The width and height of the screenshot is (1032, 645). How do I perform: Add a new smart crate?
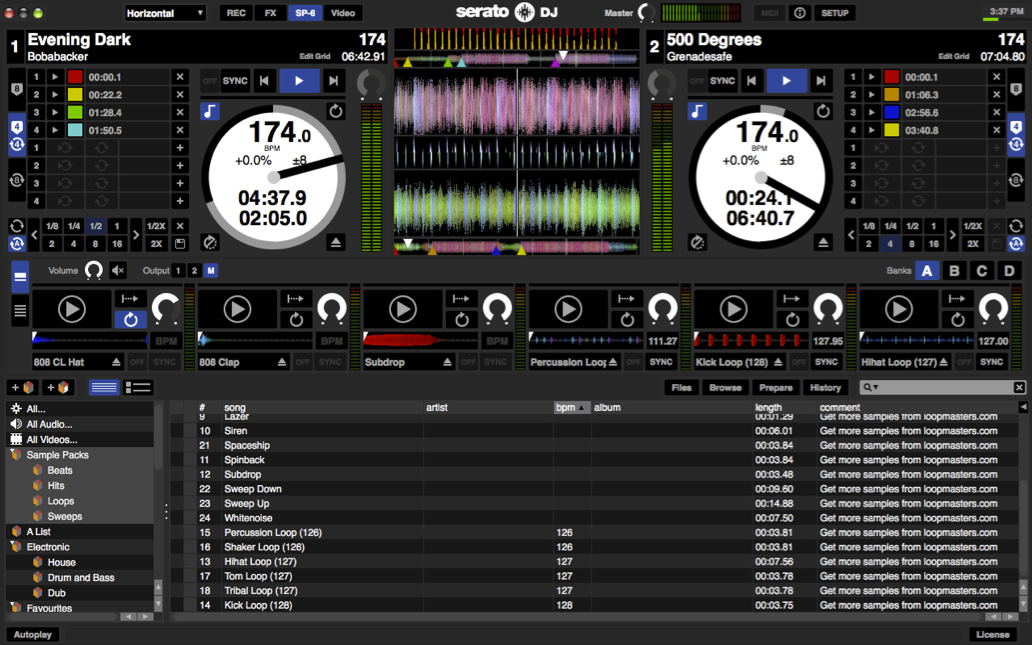coord(57,388)
